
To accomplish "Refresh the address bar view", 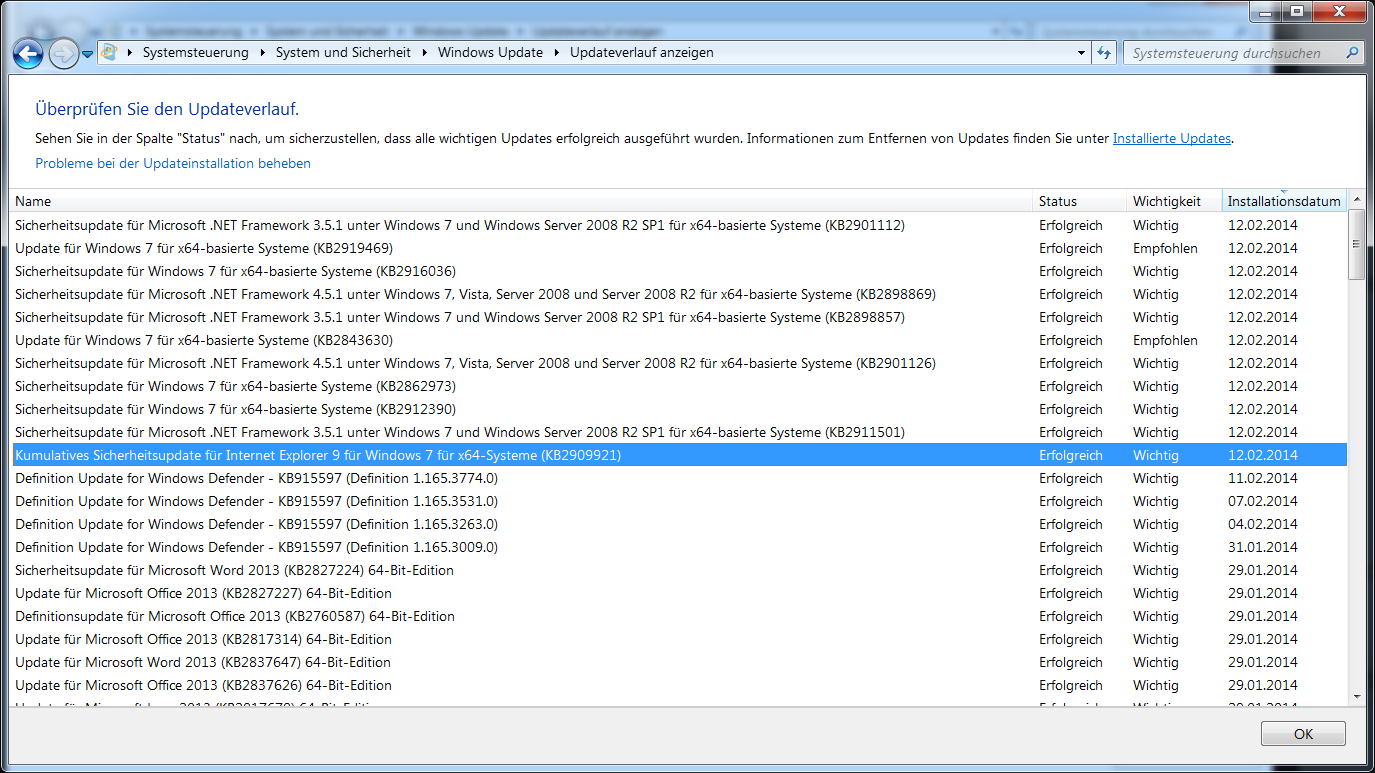I will tap(1104, 53).
